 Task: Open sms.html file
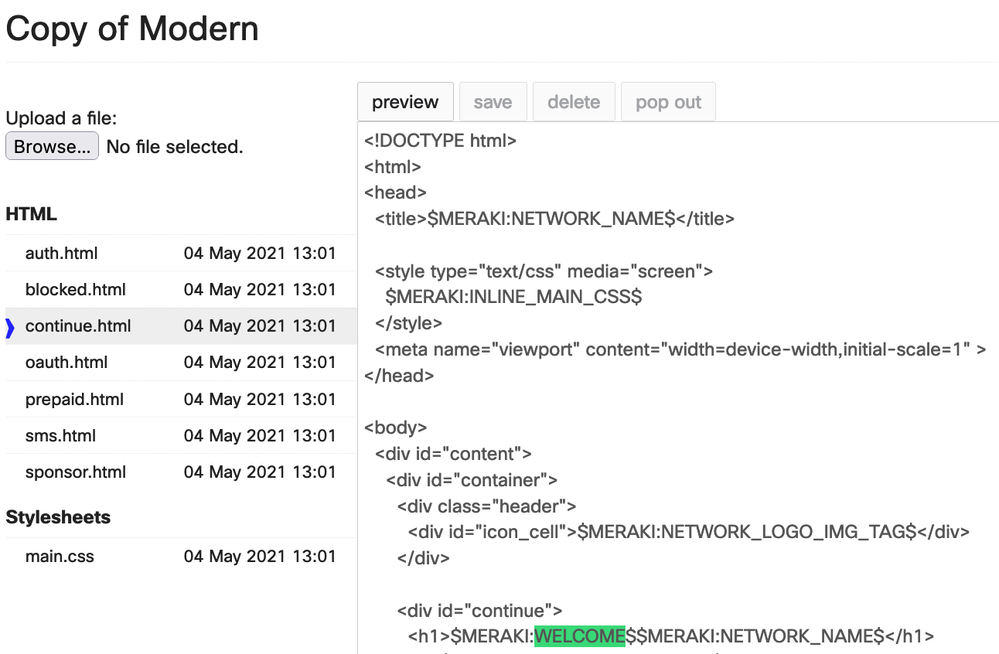61,435
